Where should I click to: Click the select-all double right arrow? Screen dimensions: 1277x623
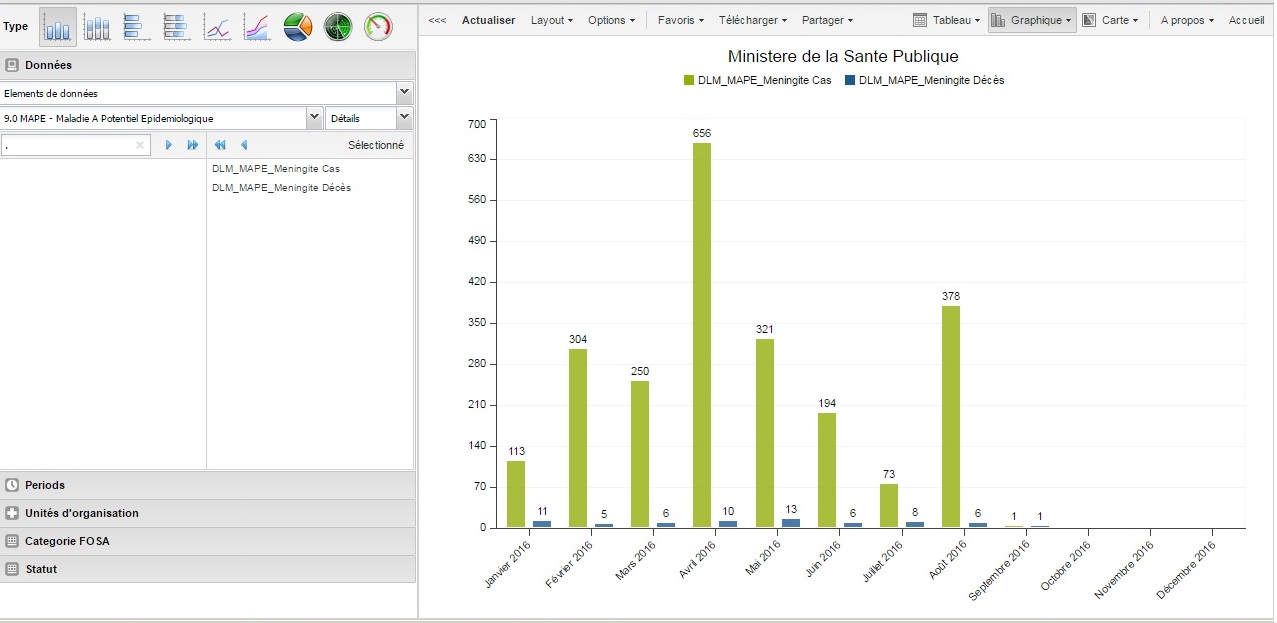click(193, 145)
